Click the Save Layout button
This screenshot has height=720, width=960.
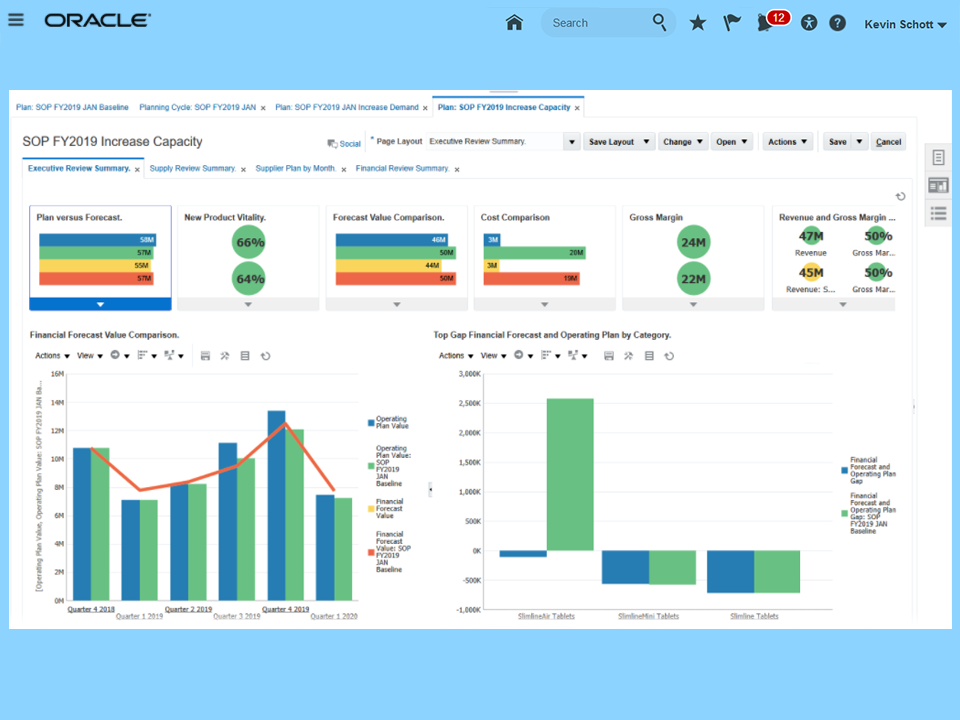pos(618,142)
